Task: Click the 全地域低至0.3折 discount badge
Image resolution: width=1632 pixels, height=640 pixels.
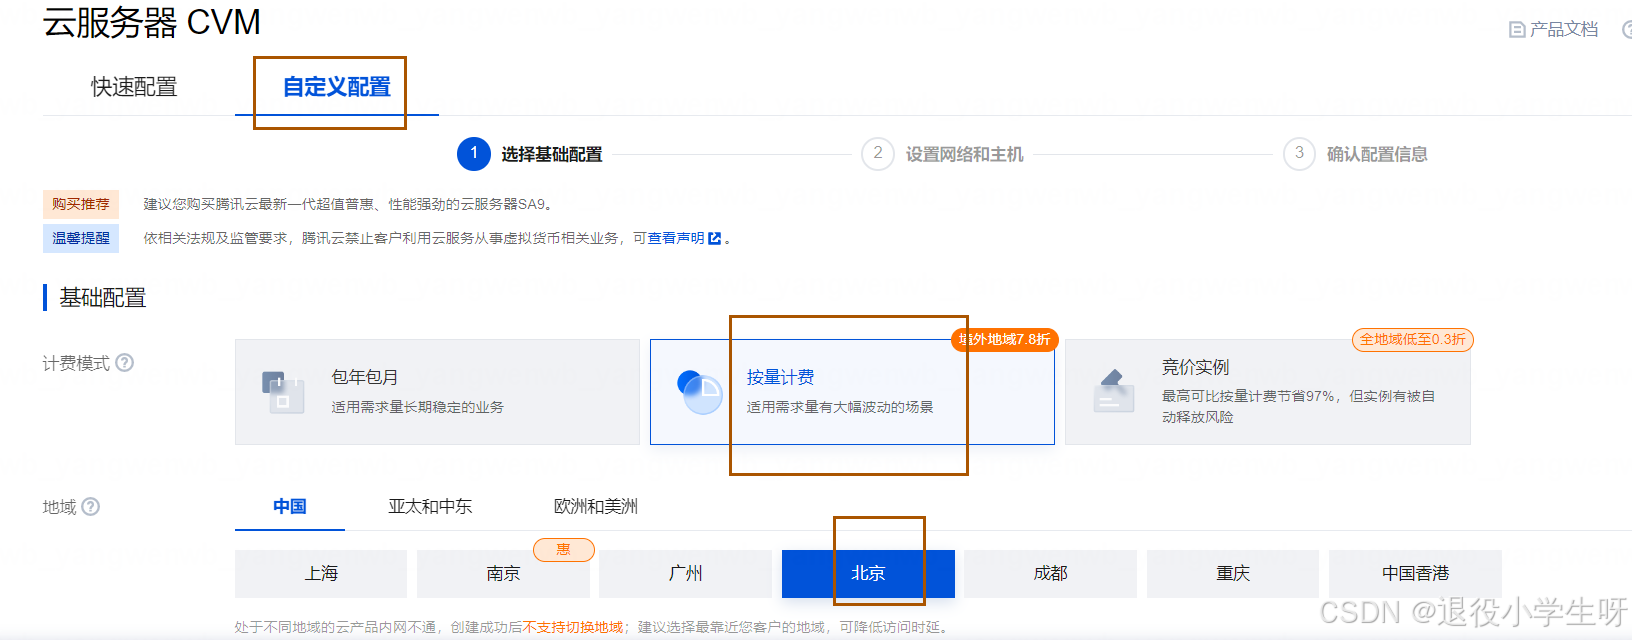Action: pyautogui.click(x=1412, y=340)
